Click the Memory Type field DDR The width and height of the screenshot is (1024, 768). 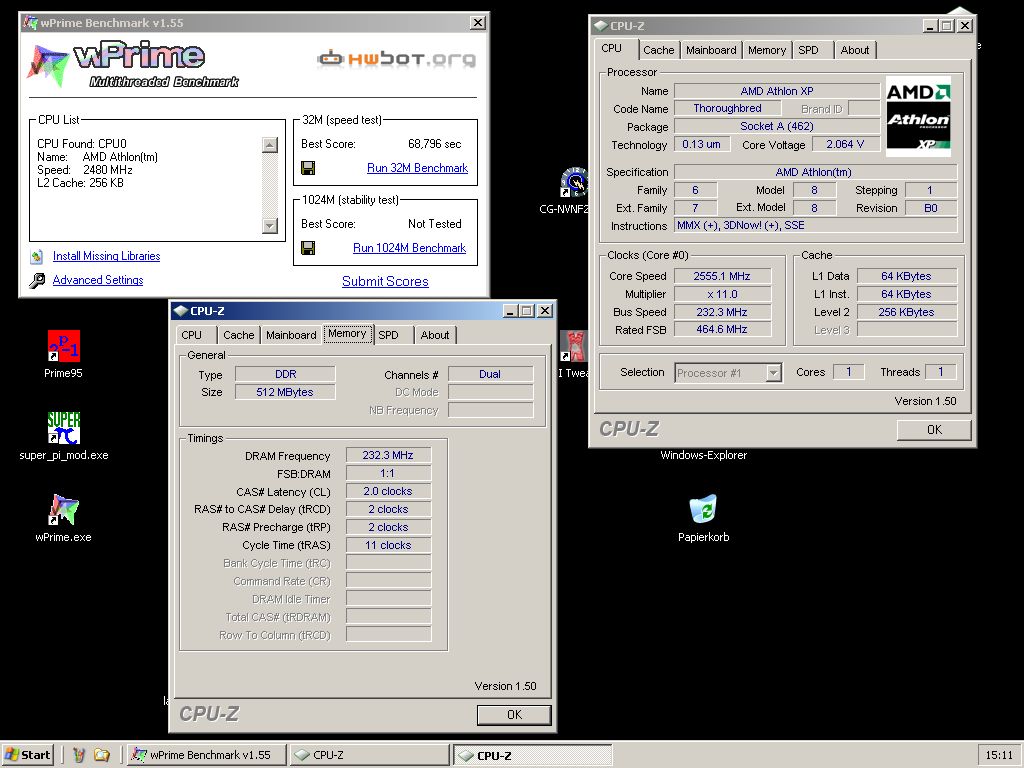point(285,374)
